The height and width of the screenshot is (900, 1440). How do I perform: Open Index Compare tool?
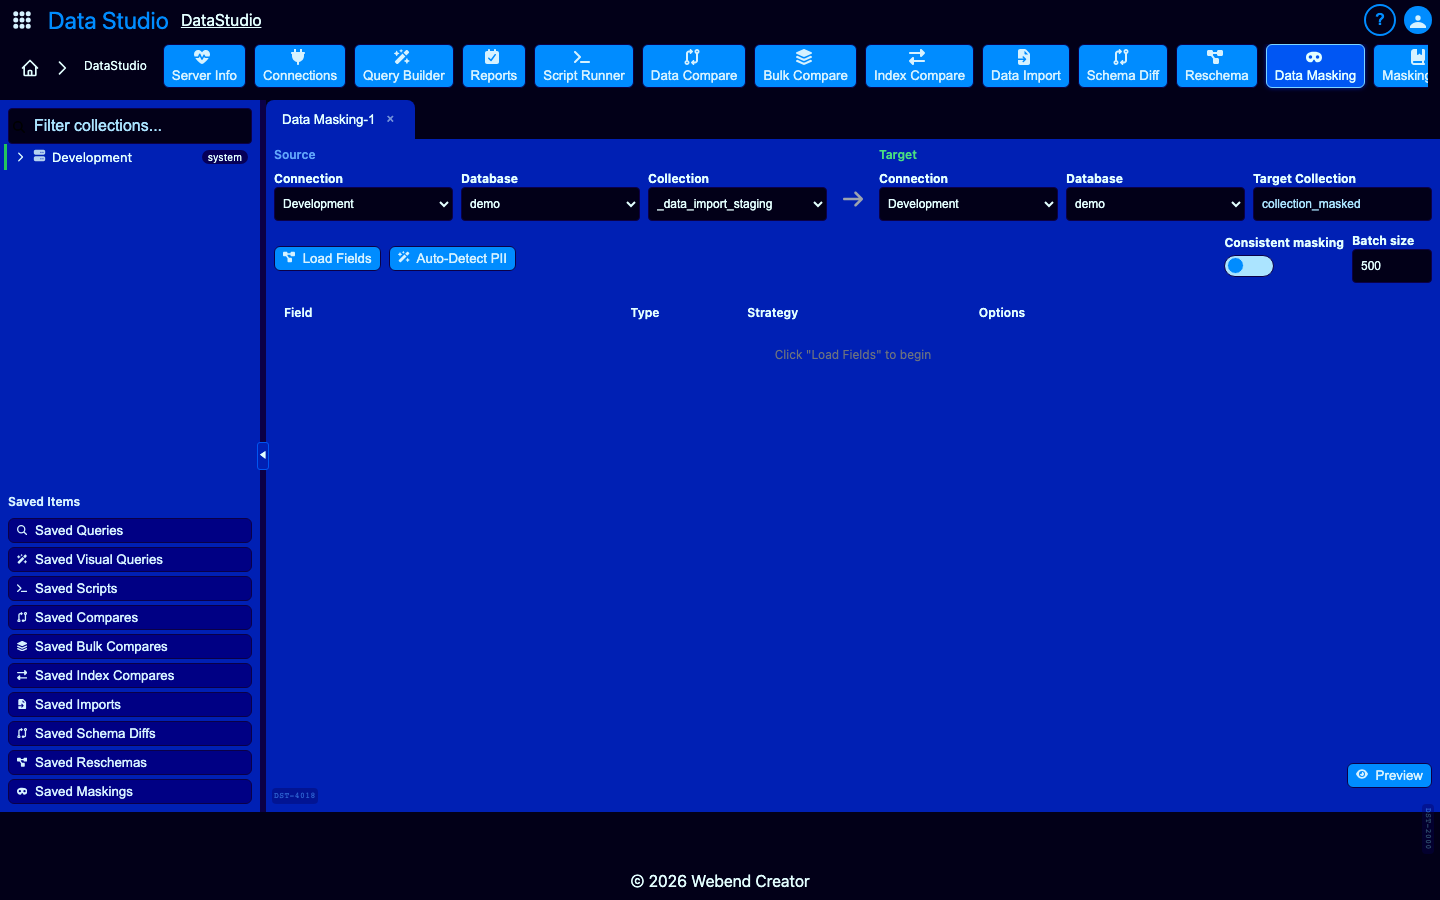coord(919,66)
